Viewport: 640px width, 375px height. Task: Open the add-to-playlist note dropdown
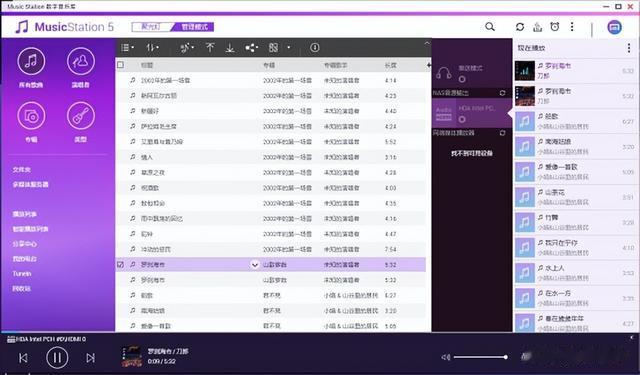[x=187, y=48]
